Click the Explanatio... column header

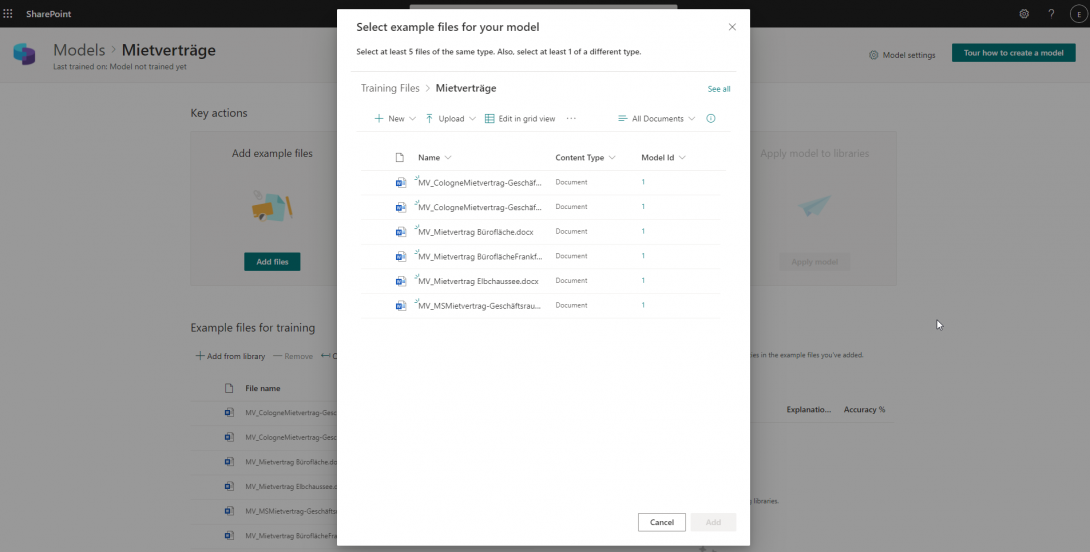coord(808,409)
